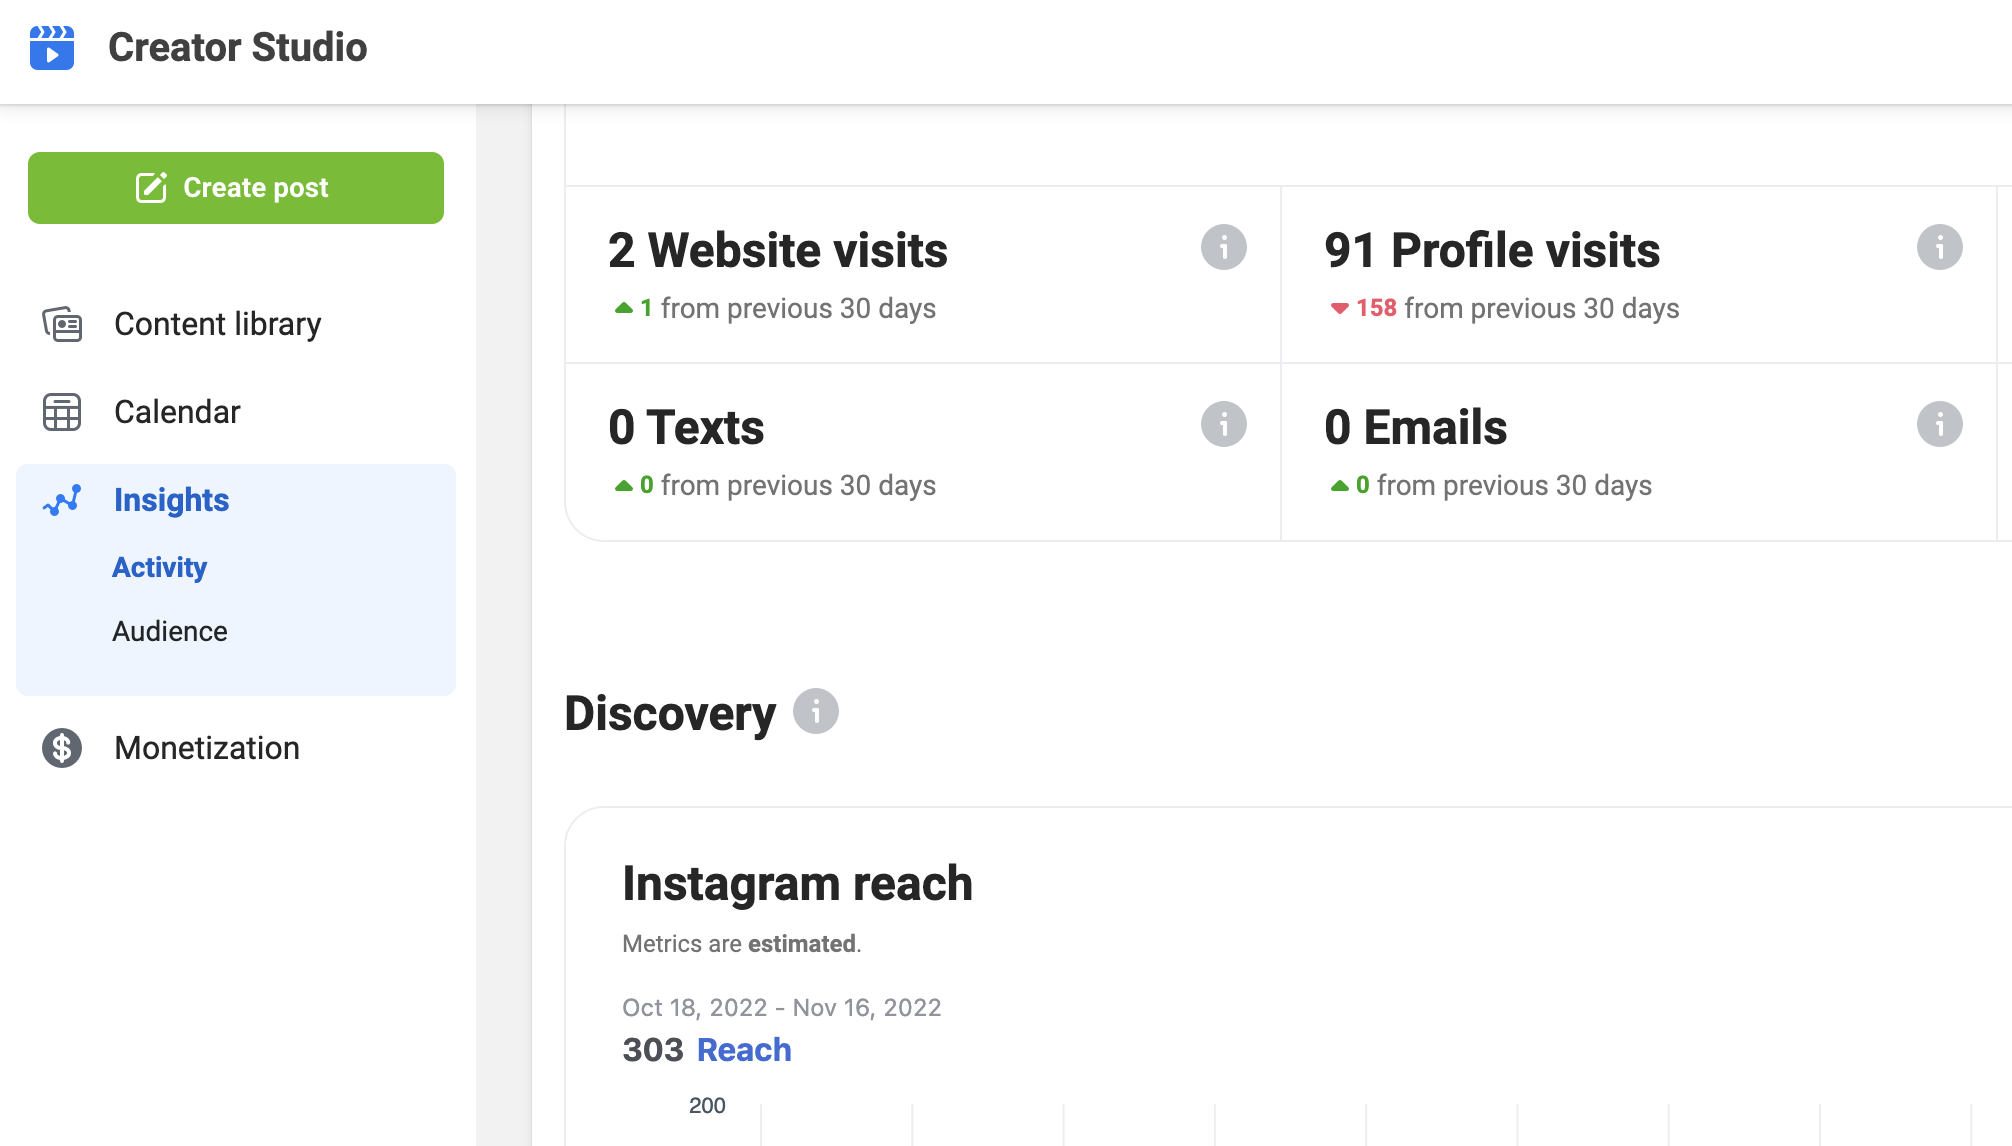Open the Content library section
Image resolution: width=2012 pixels, height=1146 pixels.
217,324
